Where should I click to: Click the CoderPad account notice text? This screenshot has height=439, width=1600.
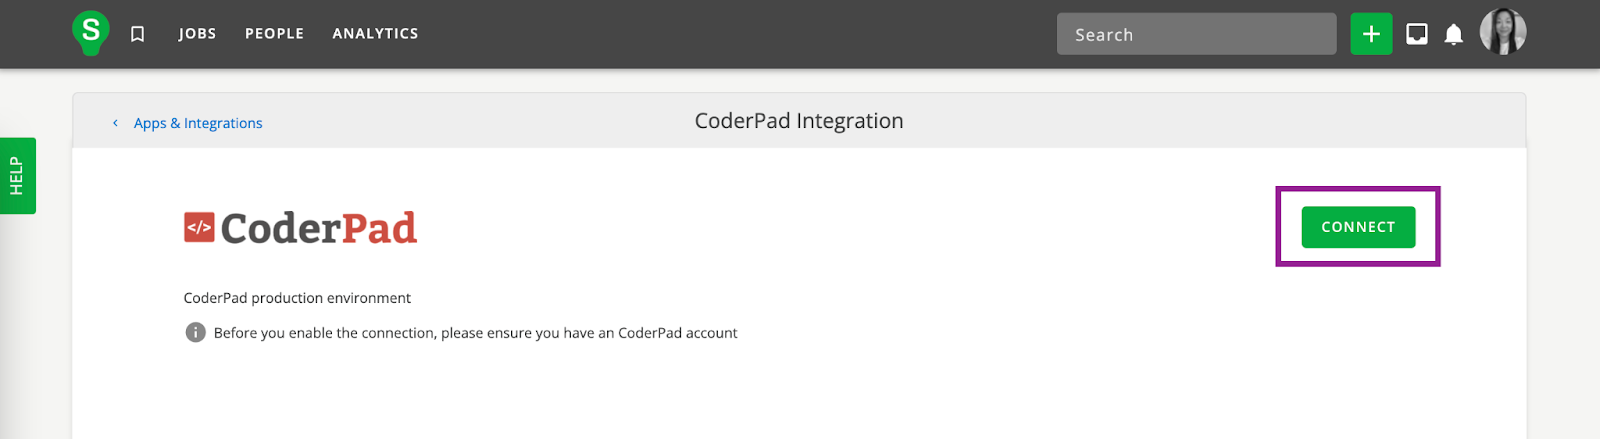475,333
